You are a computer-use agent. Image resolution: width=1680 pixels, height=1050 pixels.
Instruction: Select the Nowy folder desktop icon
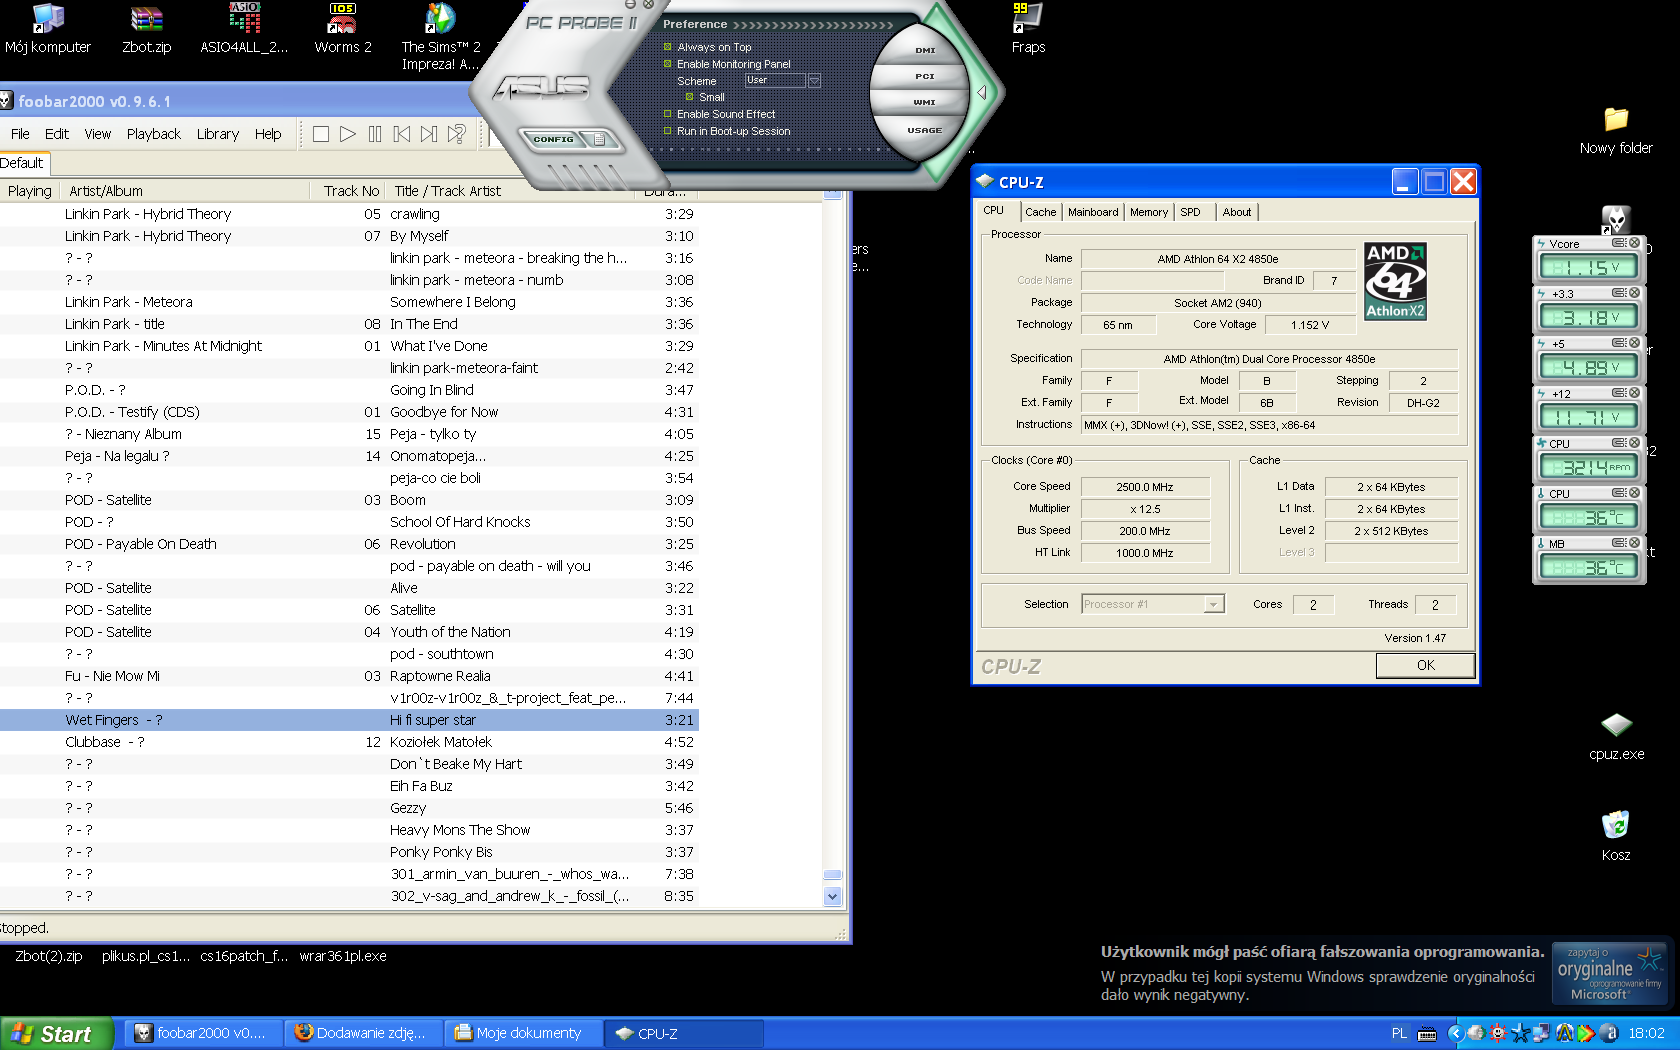tap(1616, 130)
